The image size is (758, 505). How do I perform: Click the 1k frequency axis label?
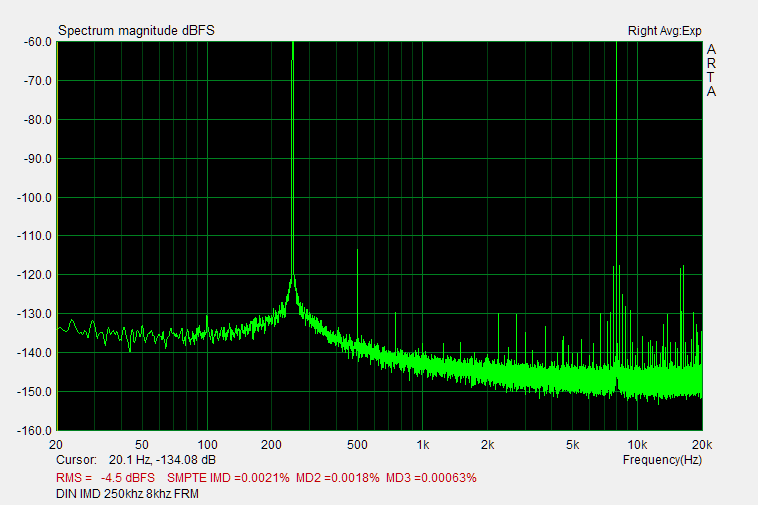tap(423, 445)
